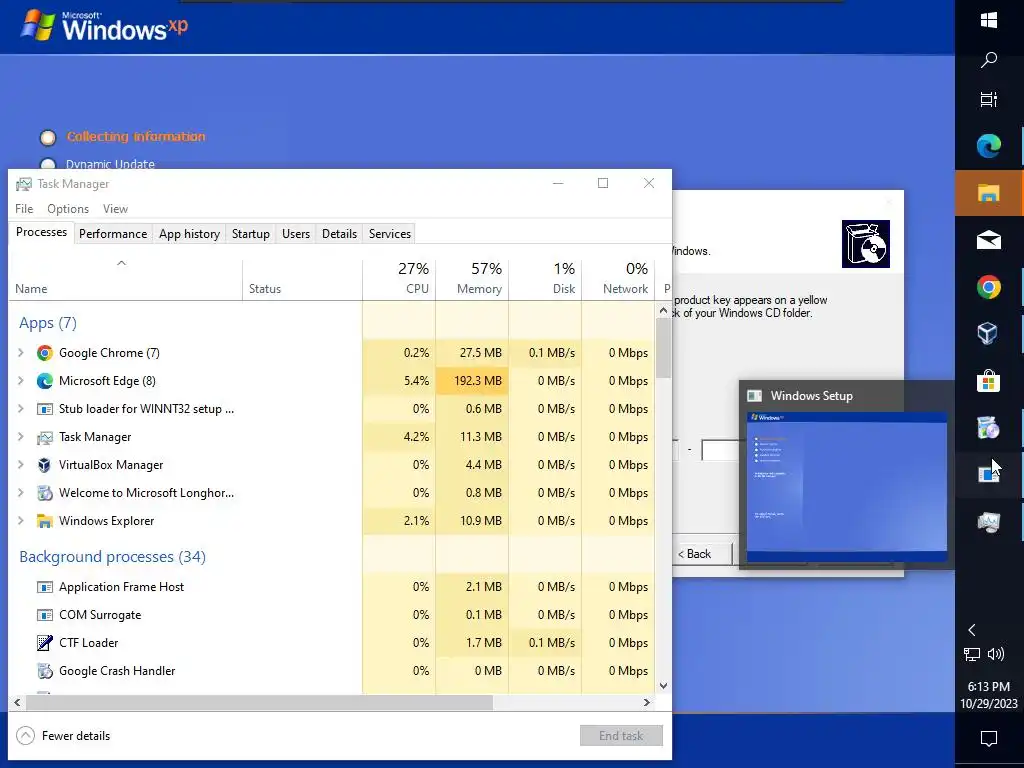Expand the Welcome to Microsoft Longhorn row
1024x768 pixels.
pos(21,493)
